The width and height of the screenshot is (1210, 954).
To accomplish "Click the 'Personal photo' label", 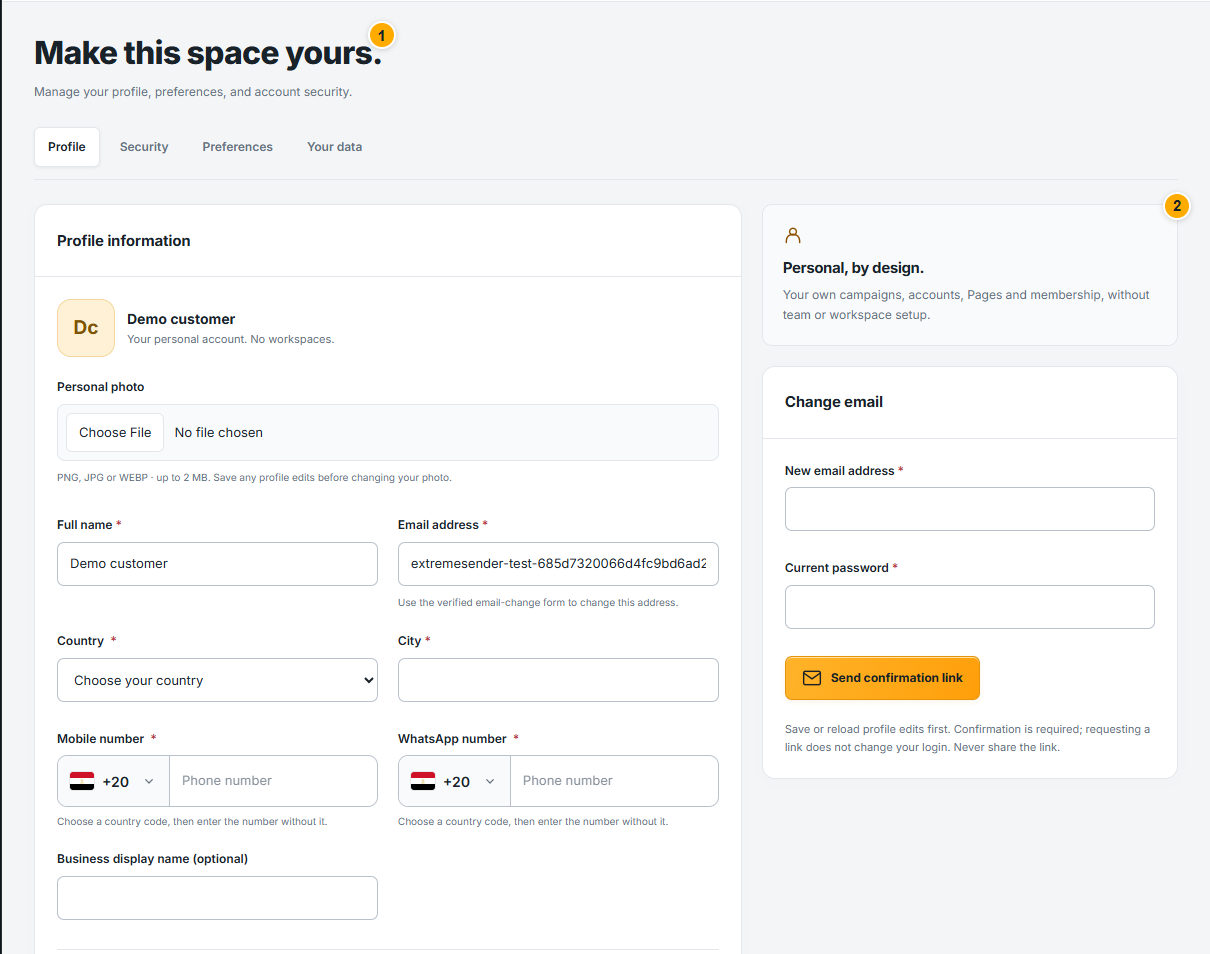I will [101, 387].
